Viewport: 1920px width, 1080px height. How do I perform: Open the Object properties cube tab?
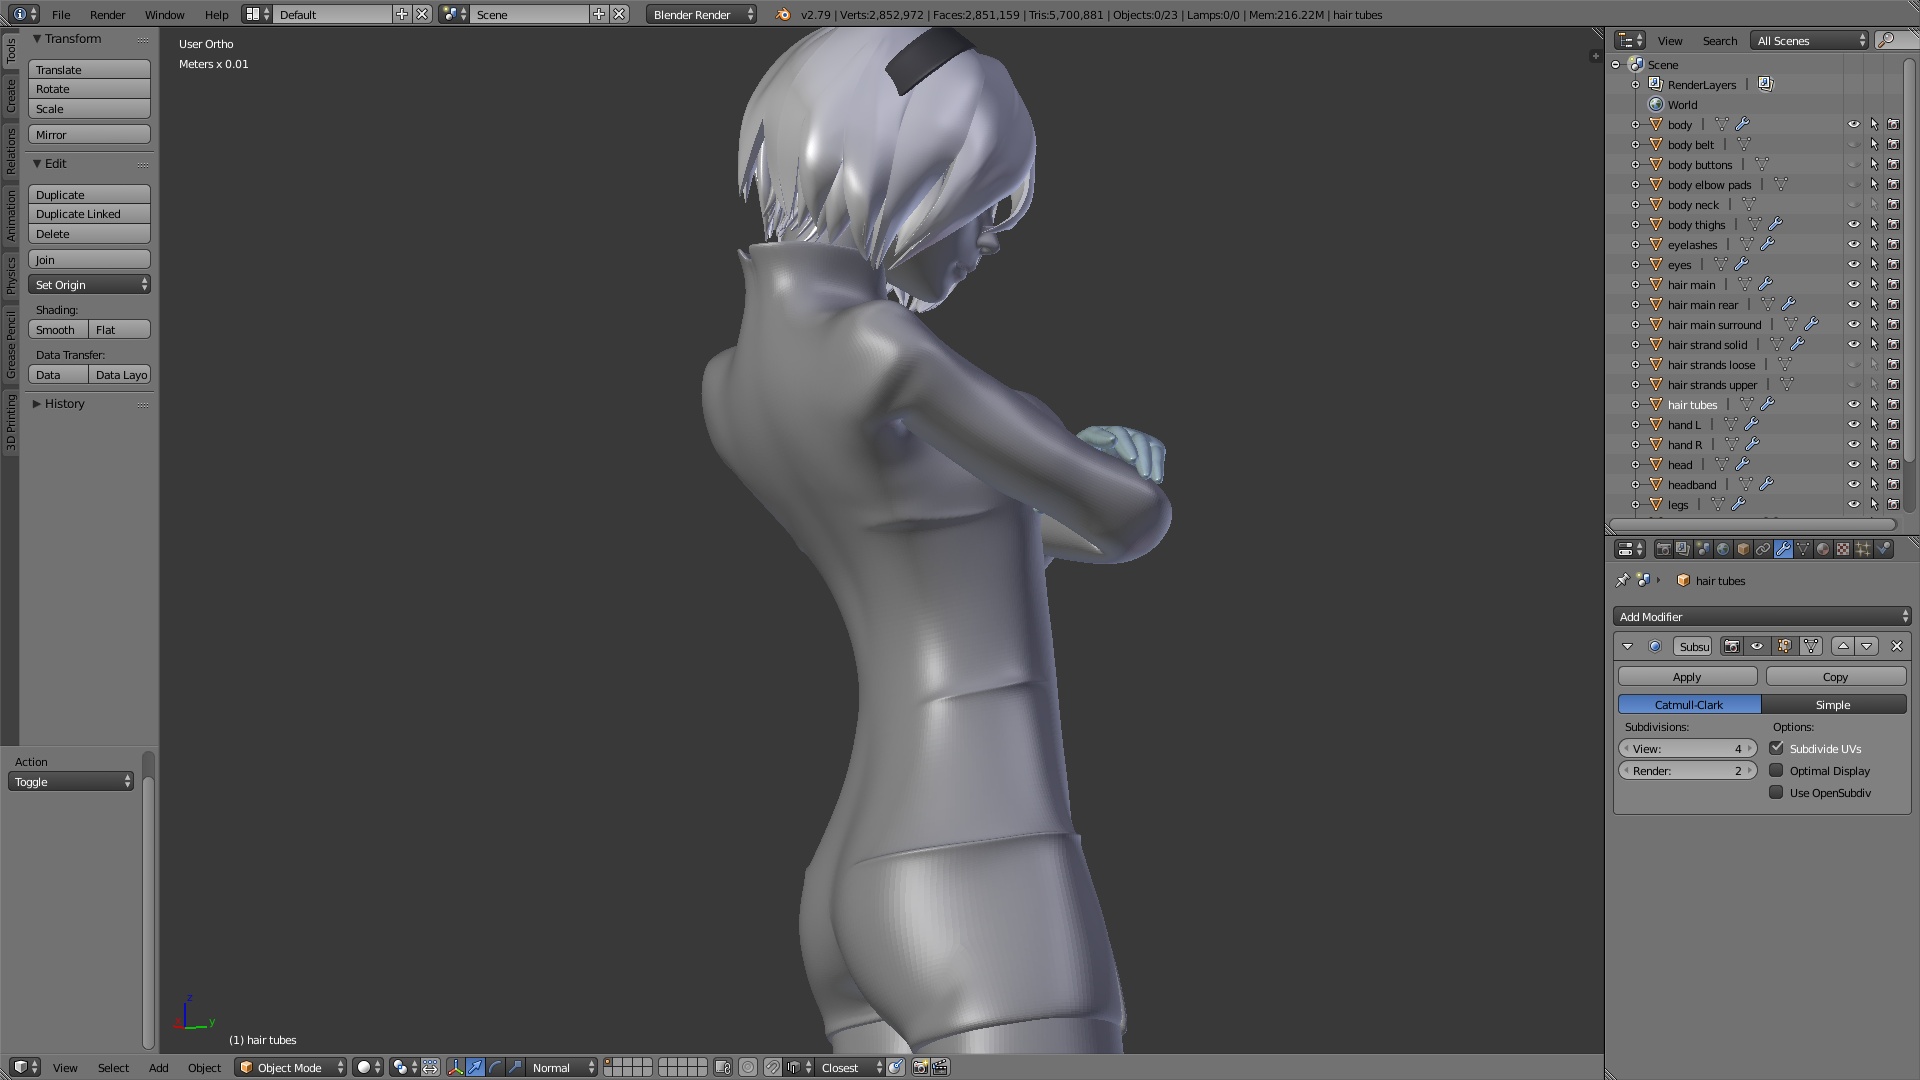click(x=1743, y=549)
